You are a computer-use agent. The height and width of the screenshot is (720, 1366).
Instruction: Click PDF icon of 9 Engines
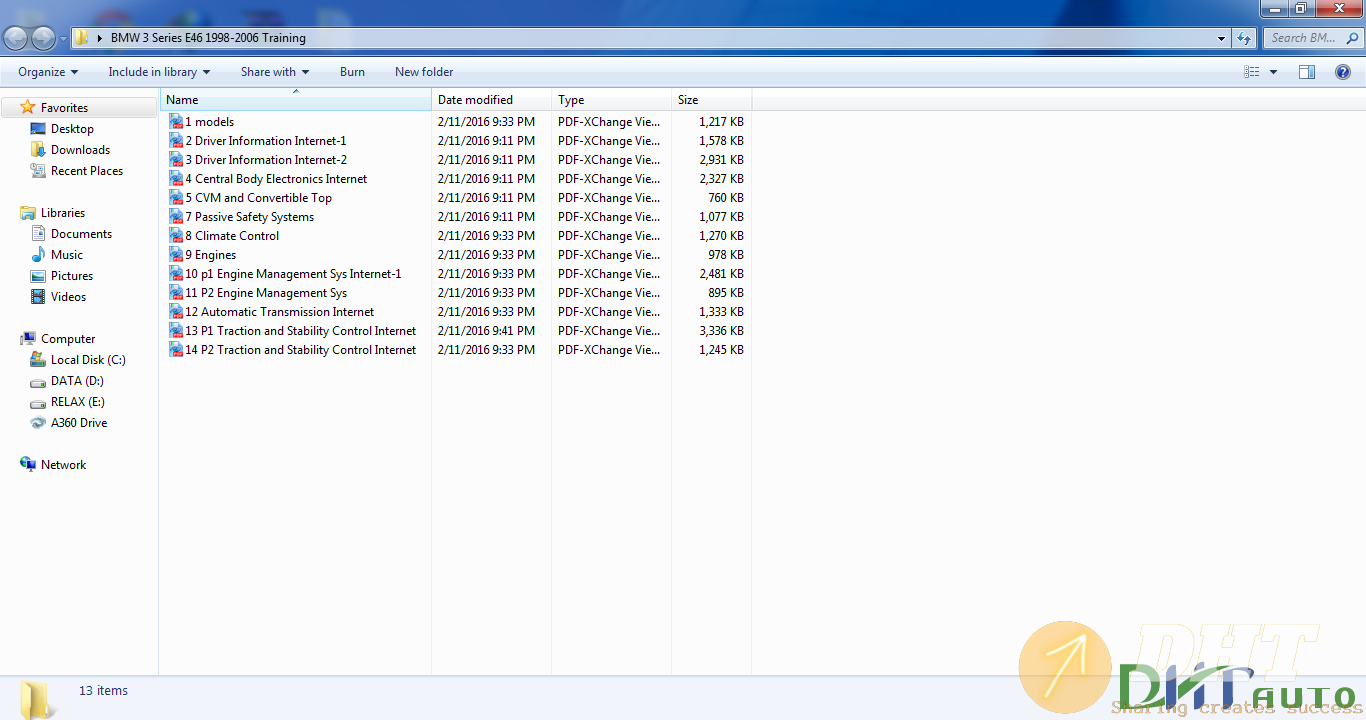[176, 255]
